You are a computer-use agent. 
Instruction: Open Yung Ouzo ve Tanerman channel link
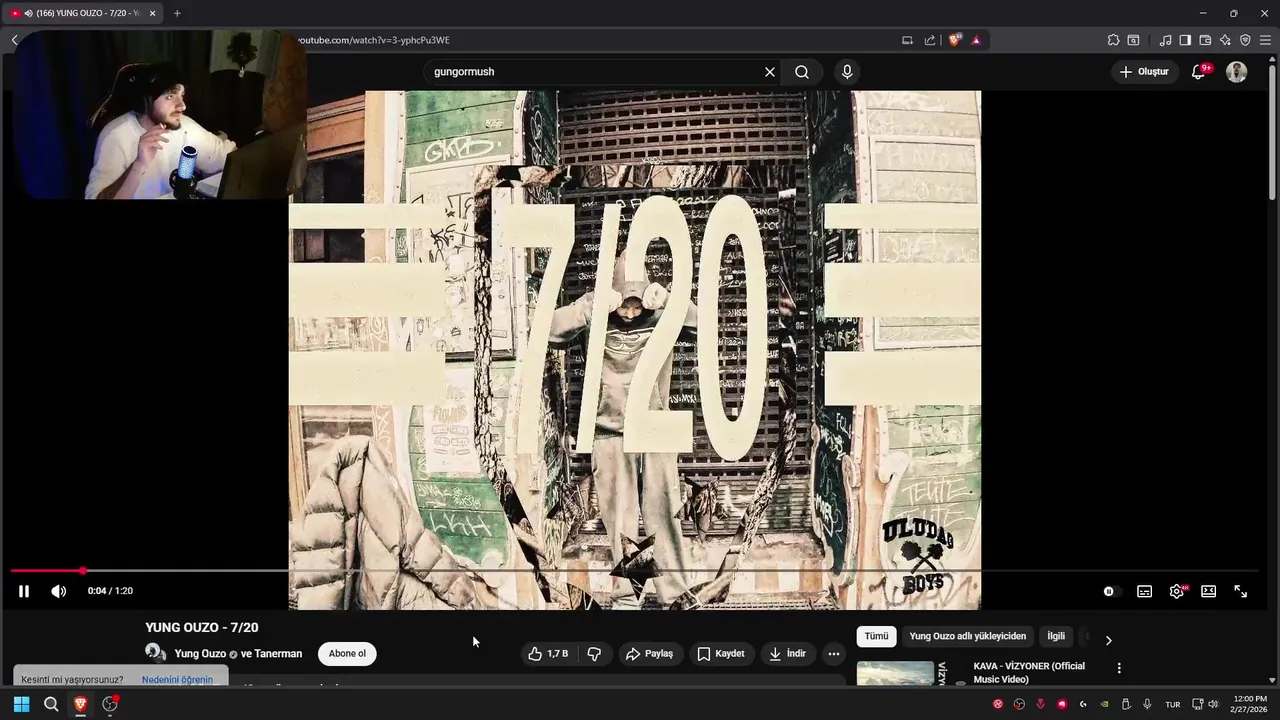tap(238, 654)
